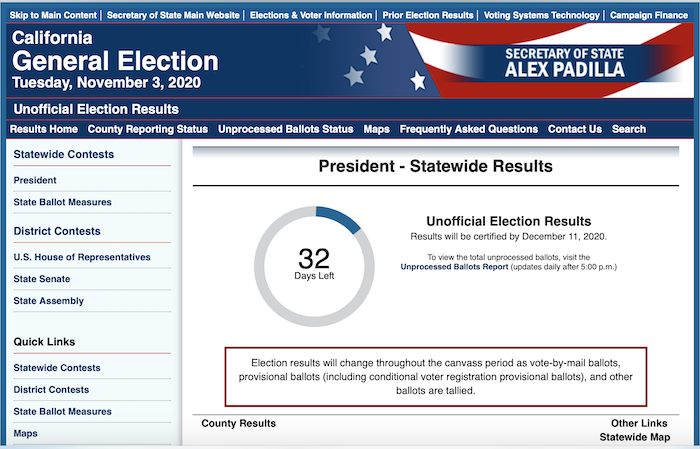Open Quick Links State Ballot Measures
700x449 pixels.
pyautogui.click(x=62, y=412)
